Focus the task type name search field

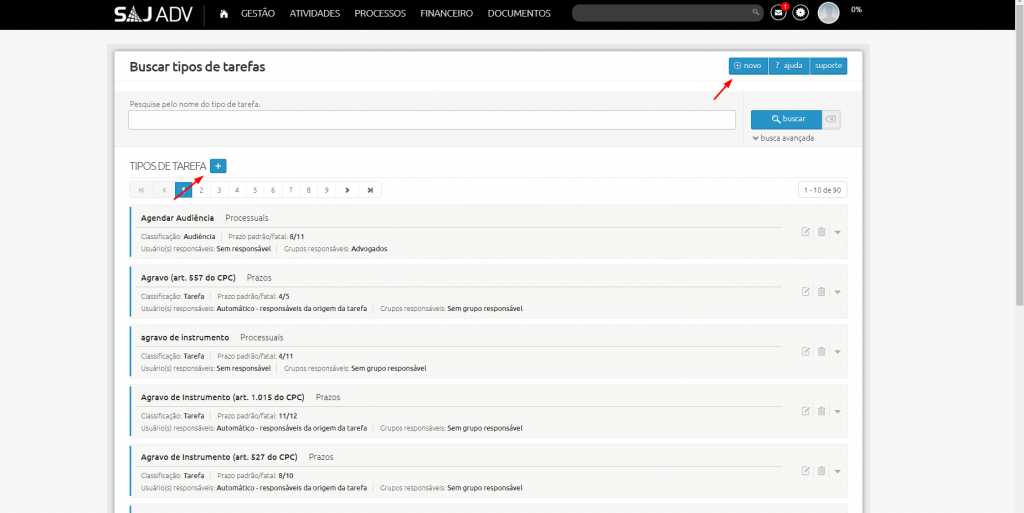coord(431,120)
